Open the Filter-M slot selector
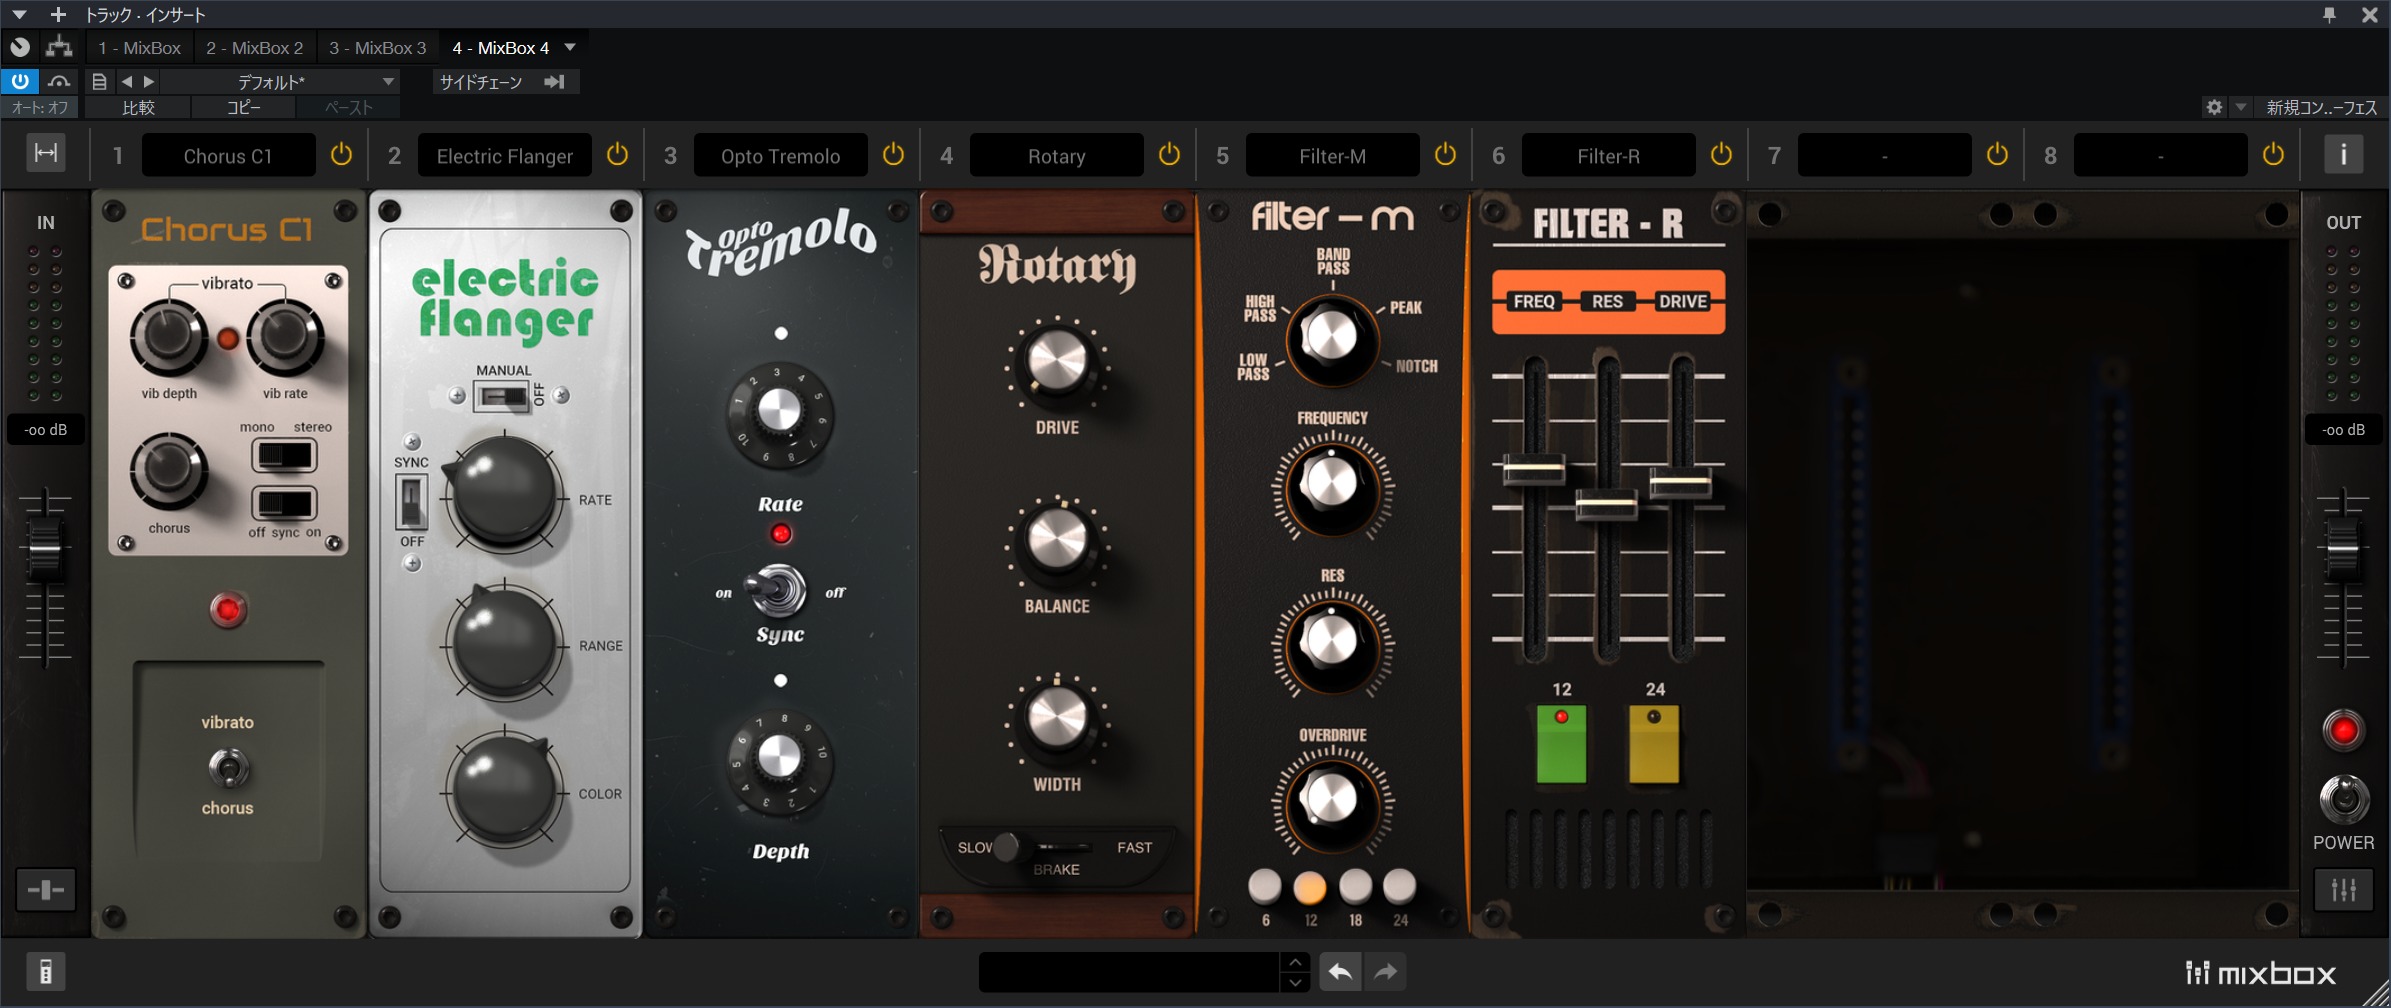2391x1008 pixels. [1332, 155]
